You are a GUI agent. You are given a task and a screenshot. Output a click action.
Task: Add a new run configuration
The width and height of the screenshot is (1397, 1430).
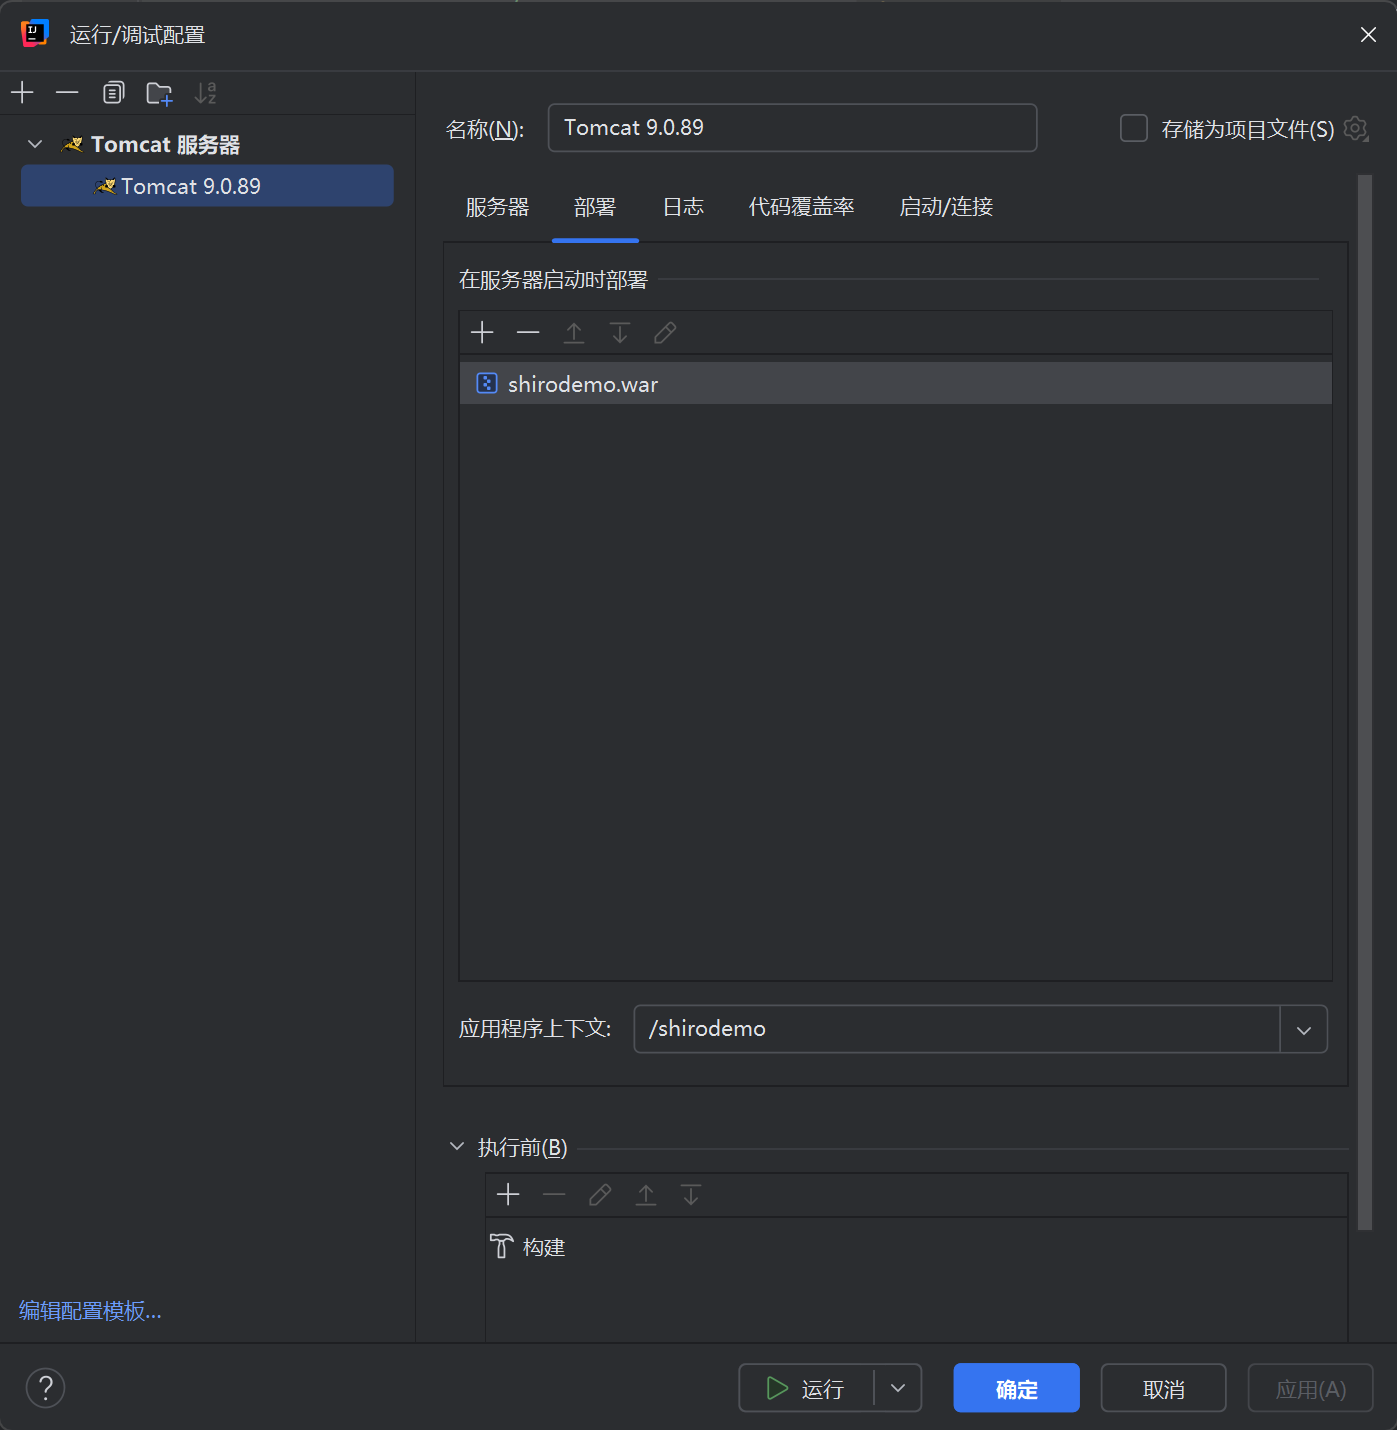22,93
